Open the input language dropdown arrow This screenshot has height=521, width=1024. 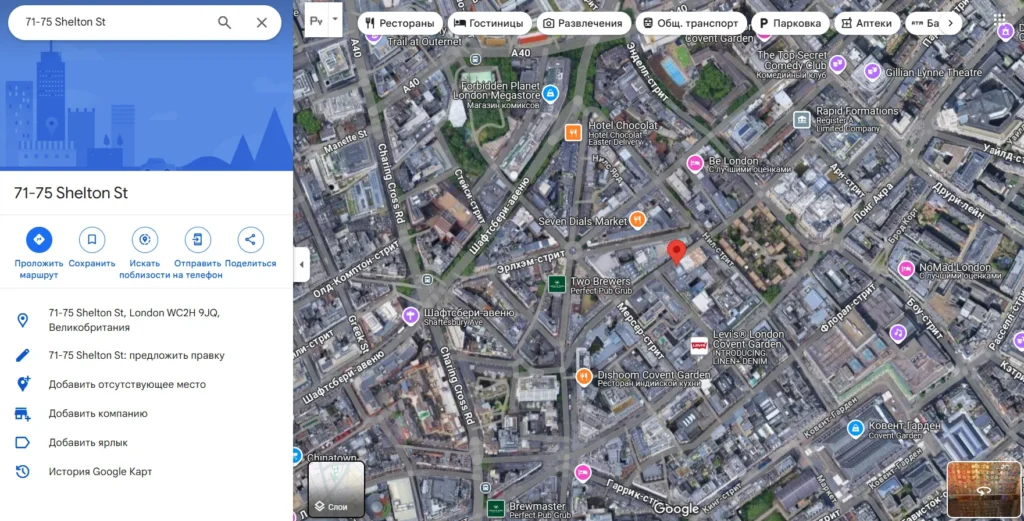(x=335, y=19)
